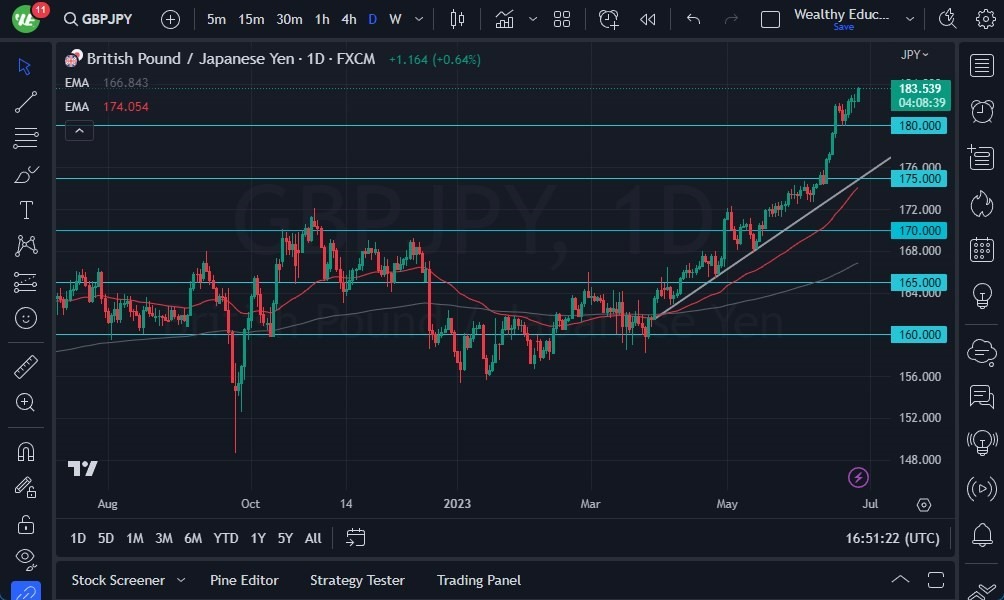Select the text annotation tool

25,209
